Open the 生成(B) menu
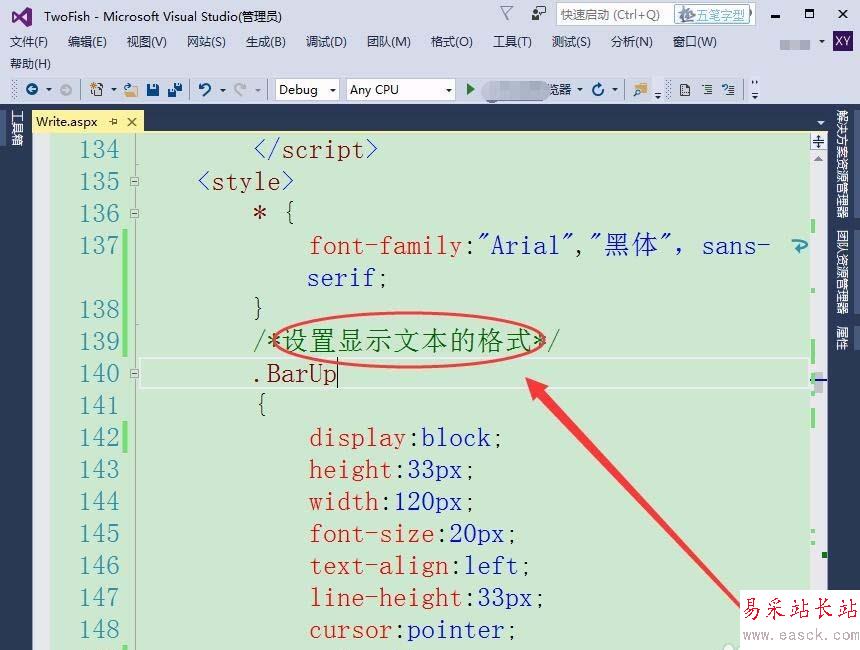860x650 pixels. pyautogui.click(x=265, y=42)
